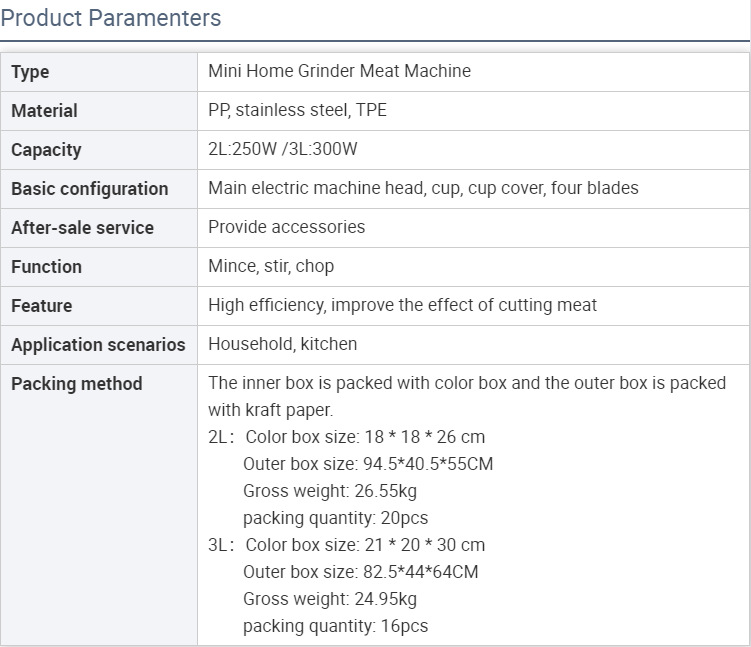Click the packing quantity: 16pcs line

[335, 626]
